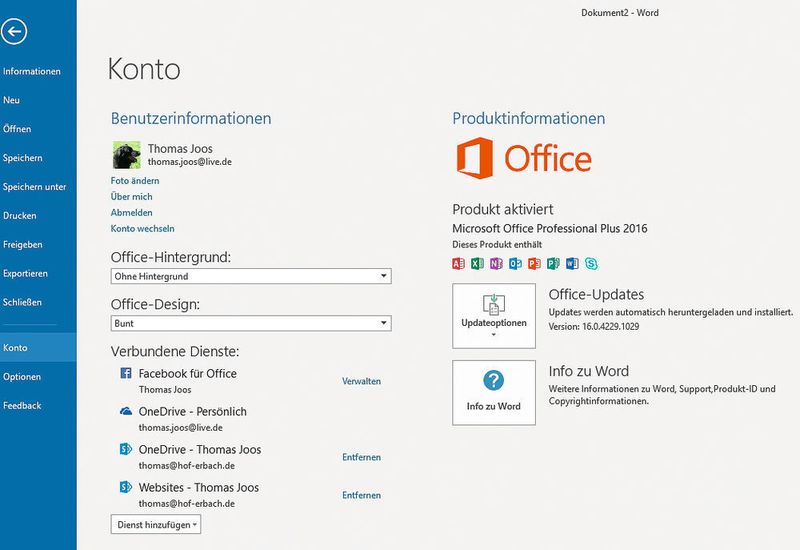Click Microsoft Office Professional Plus 2016 text
This screenshot has height=550, width=800.
coord(549,228)
